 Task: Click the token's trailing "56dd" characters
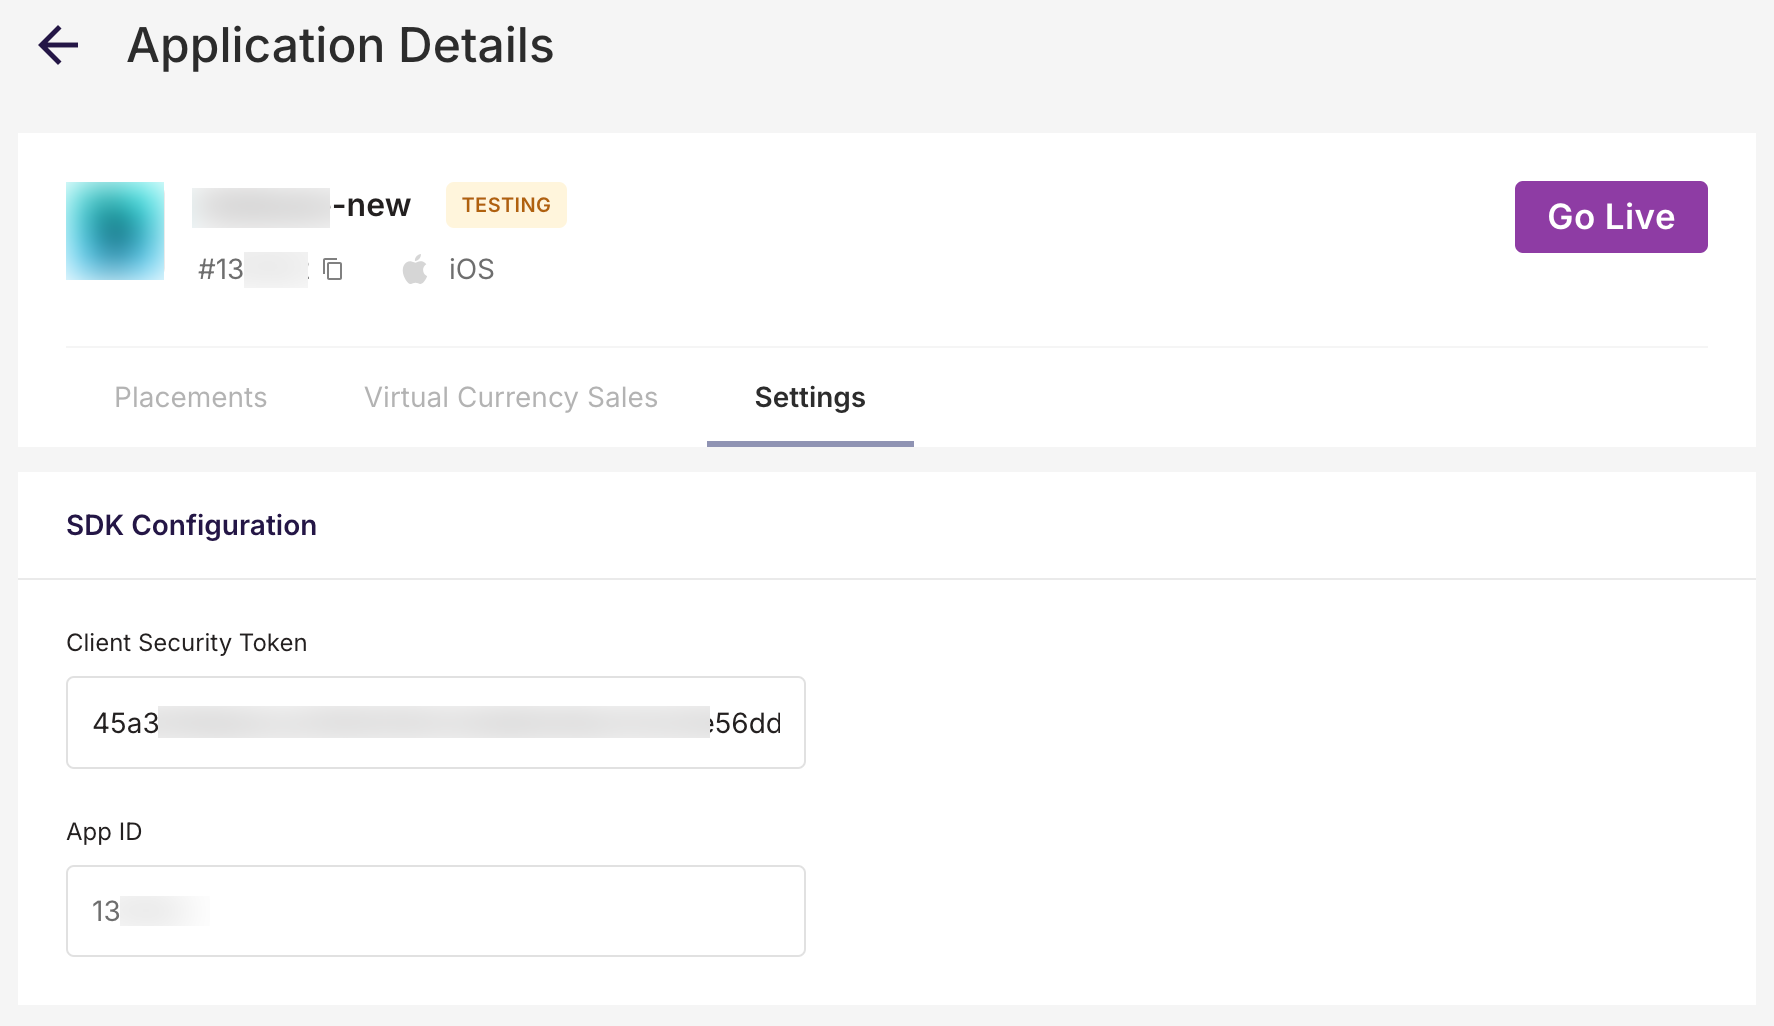[748, 723]
